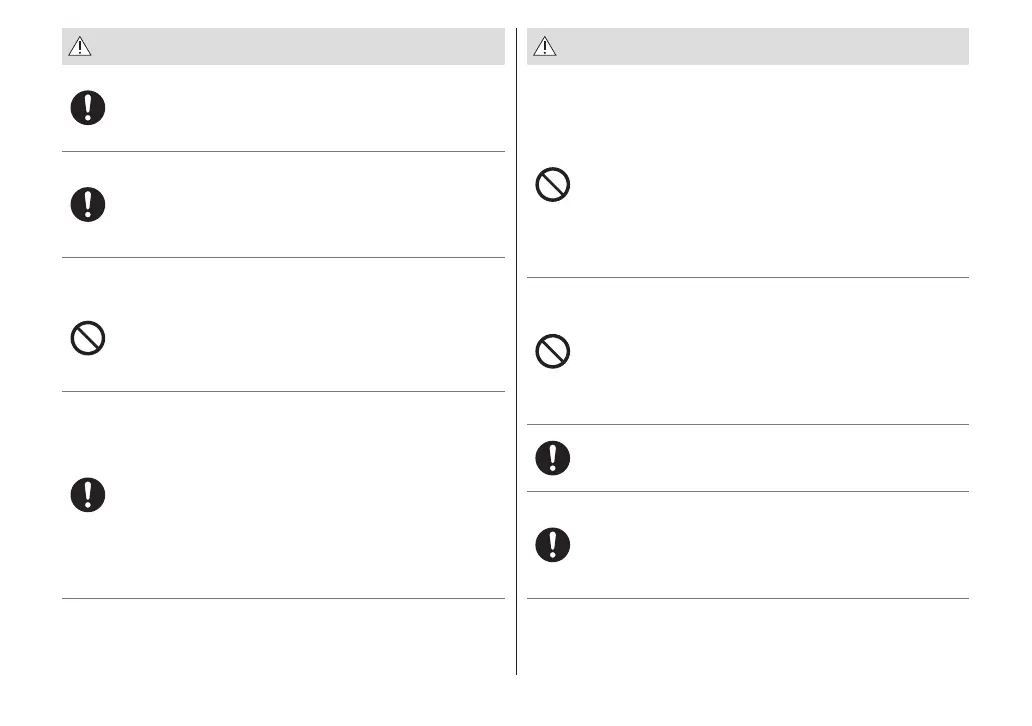1032x726 pixels.
Task: Click the divider between the two right prohibition icons
Action: point(748,278)
